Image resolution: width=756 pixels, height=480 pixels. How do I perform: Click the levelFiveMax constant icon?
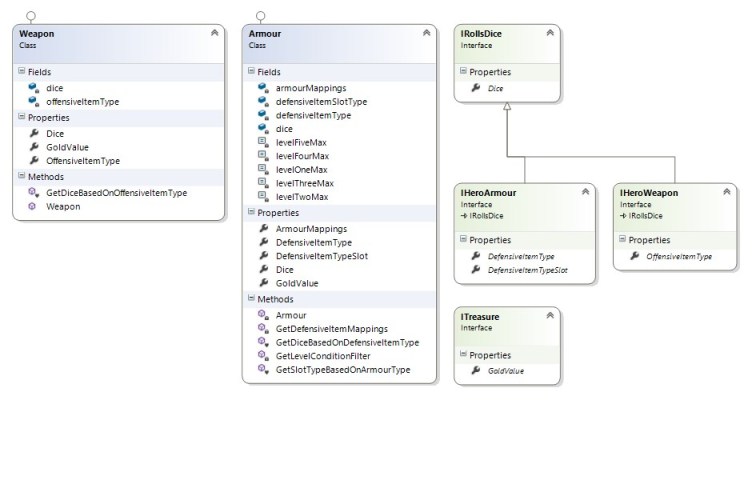click(261, 143)
